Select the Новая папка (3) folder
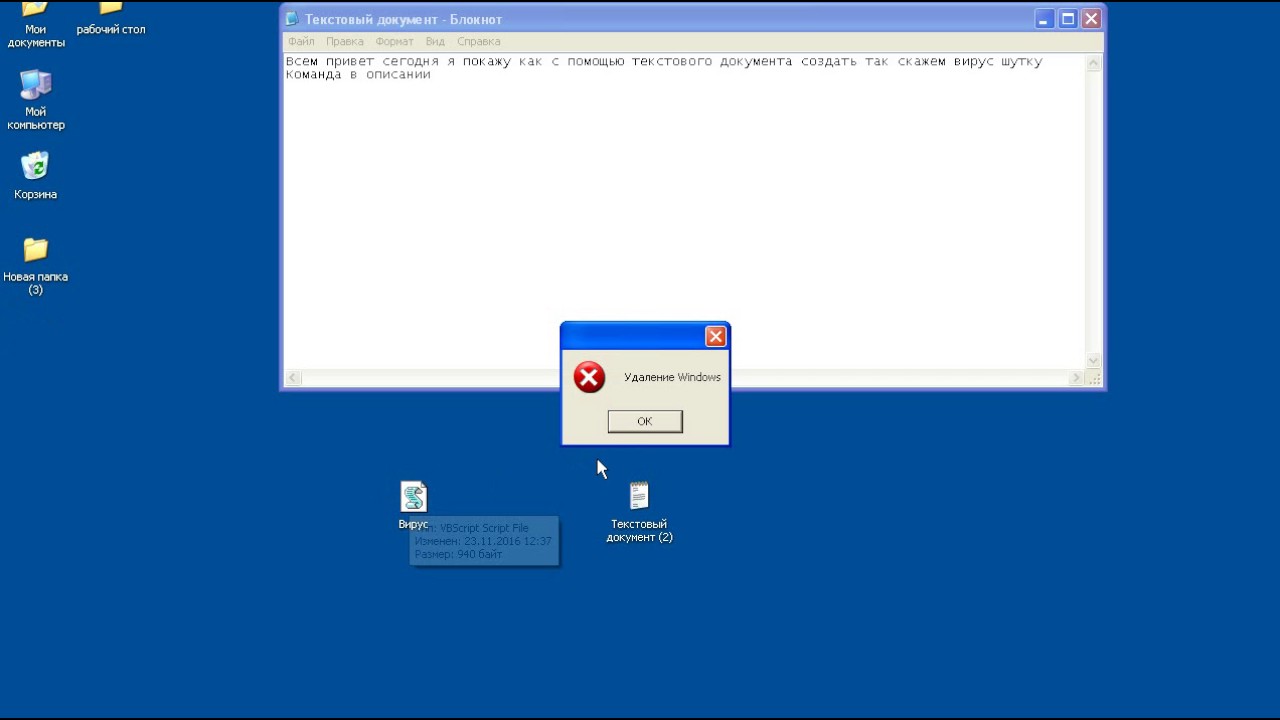The image size is (1280, 720). (x=36, y=266)
